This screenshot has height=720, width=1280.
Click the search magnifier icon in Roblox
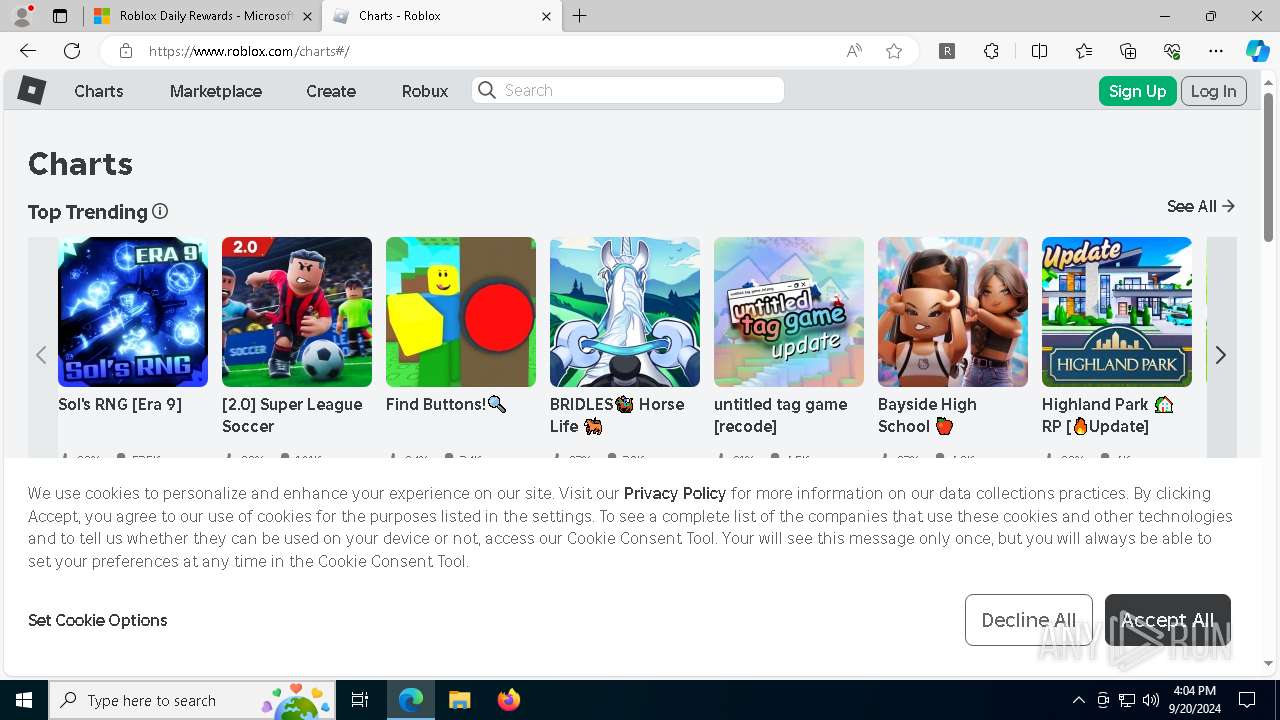tap(487, 90)
